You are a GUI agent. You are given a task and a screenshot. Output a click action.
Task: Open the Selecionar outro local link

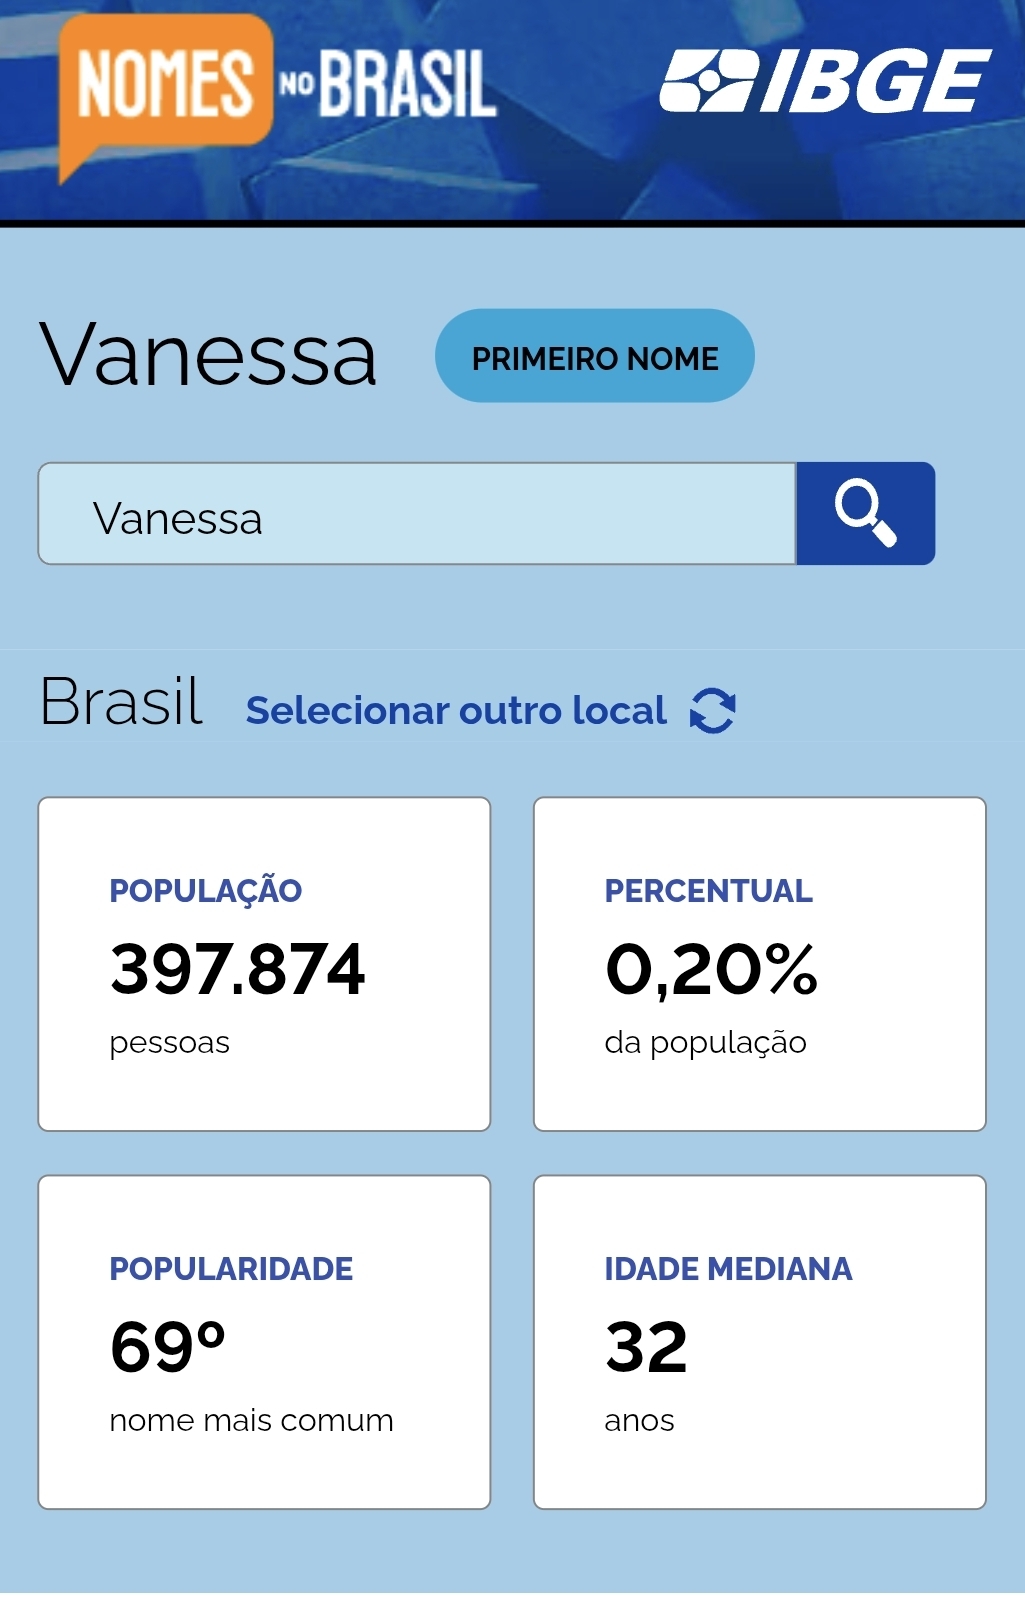point(456,711)
